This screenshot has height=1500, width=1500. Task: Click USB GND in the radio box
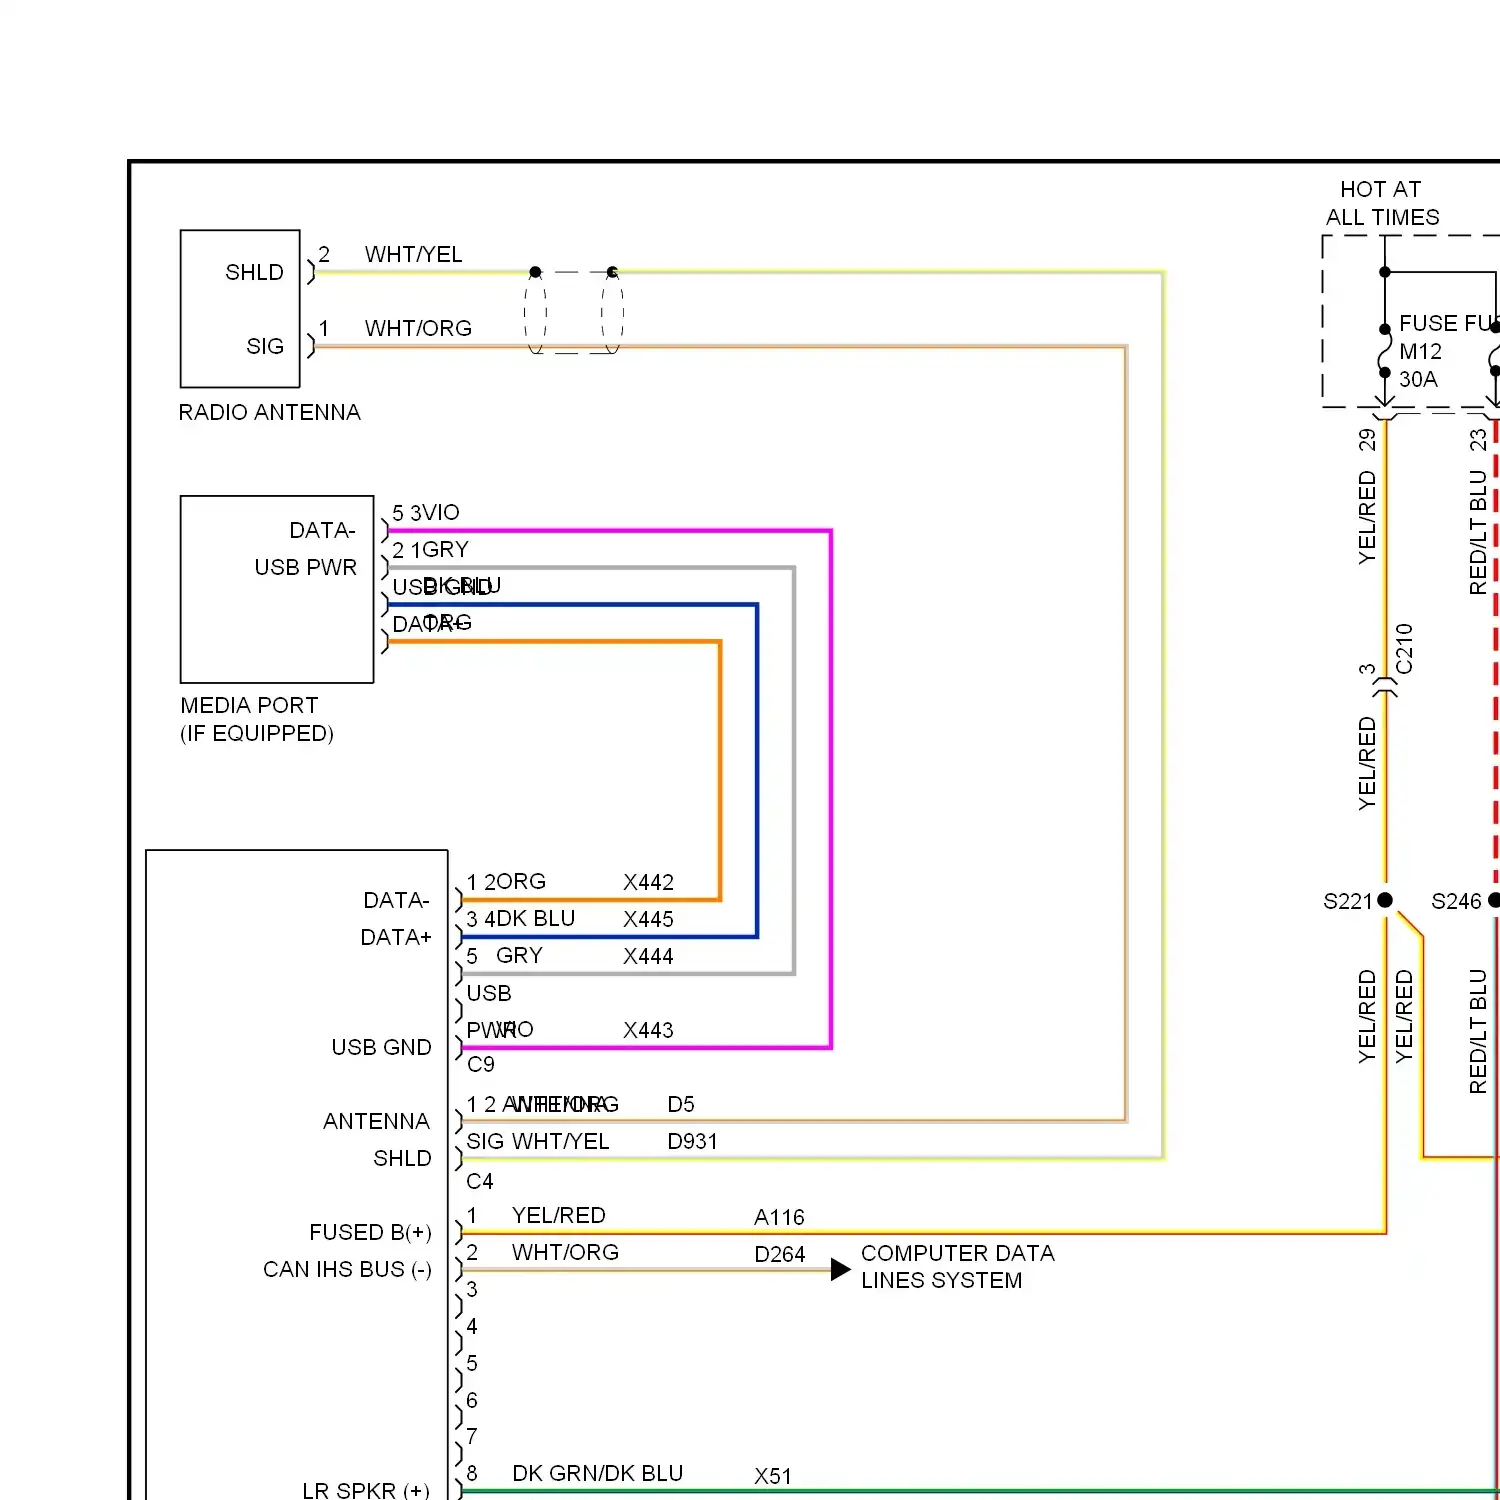(381, 1047)
